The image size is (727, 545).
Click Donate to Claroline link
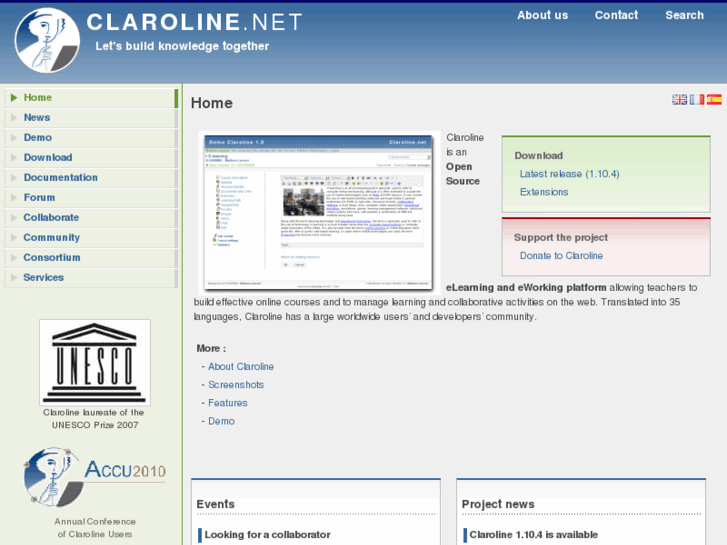point(561,256)
